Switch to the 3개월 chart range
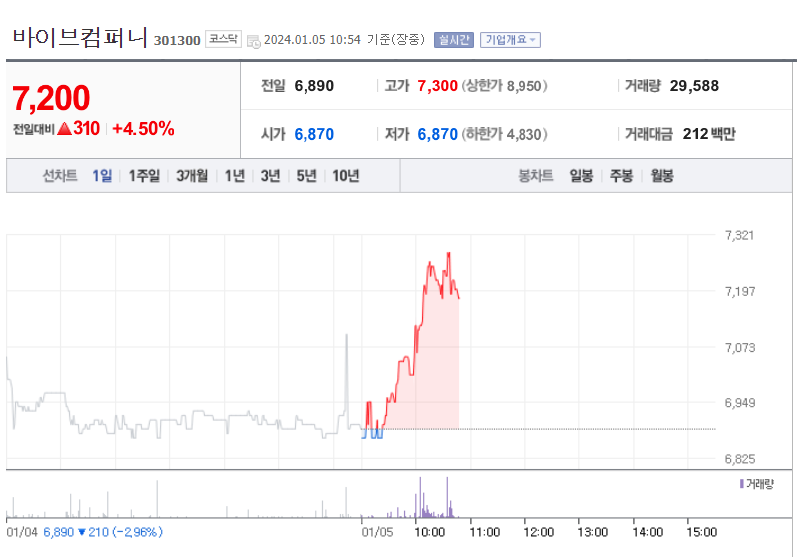This screenshot has height=557, width=797. [x=192, y=176]
